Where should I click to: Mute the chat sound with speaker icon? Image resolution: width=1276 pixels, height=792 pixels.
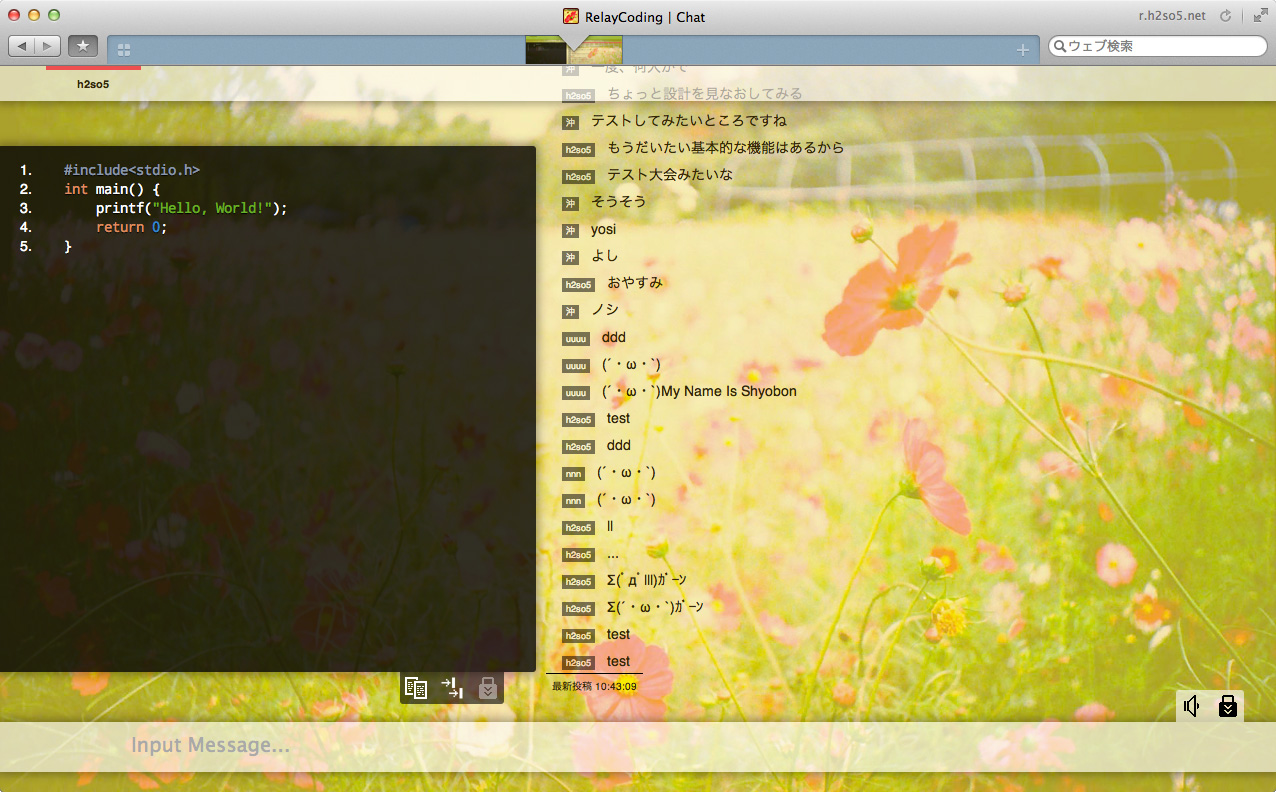(x=1191, y=706)
